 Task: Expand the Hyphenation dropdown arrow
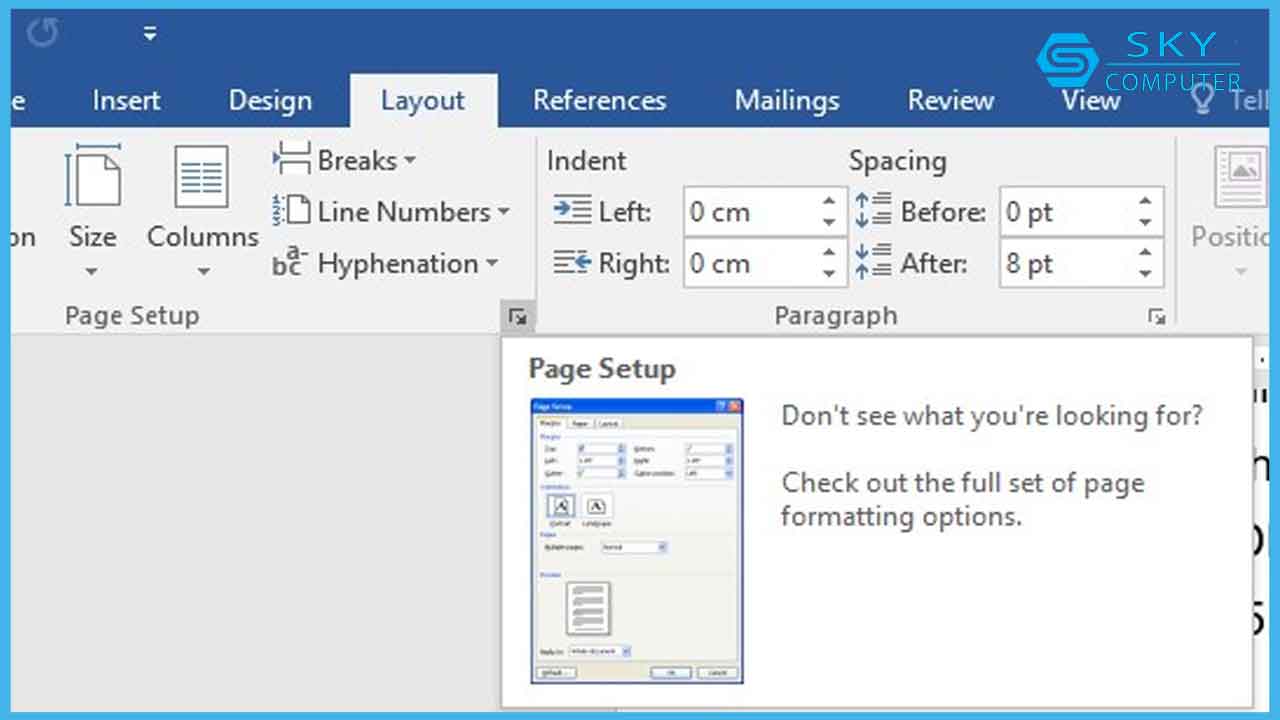(x=491, y=265)
